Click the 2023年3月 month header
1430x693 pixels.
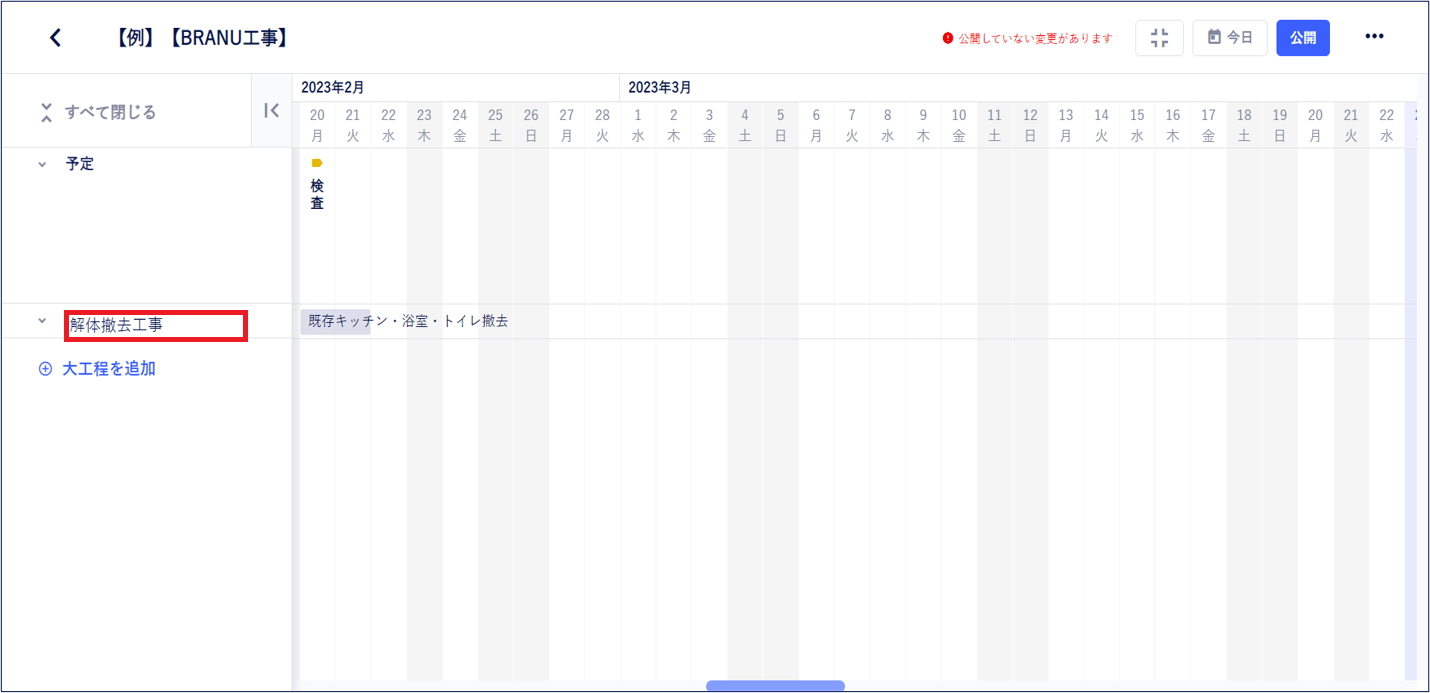tap(660, 88)
